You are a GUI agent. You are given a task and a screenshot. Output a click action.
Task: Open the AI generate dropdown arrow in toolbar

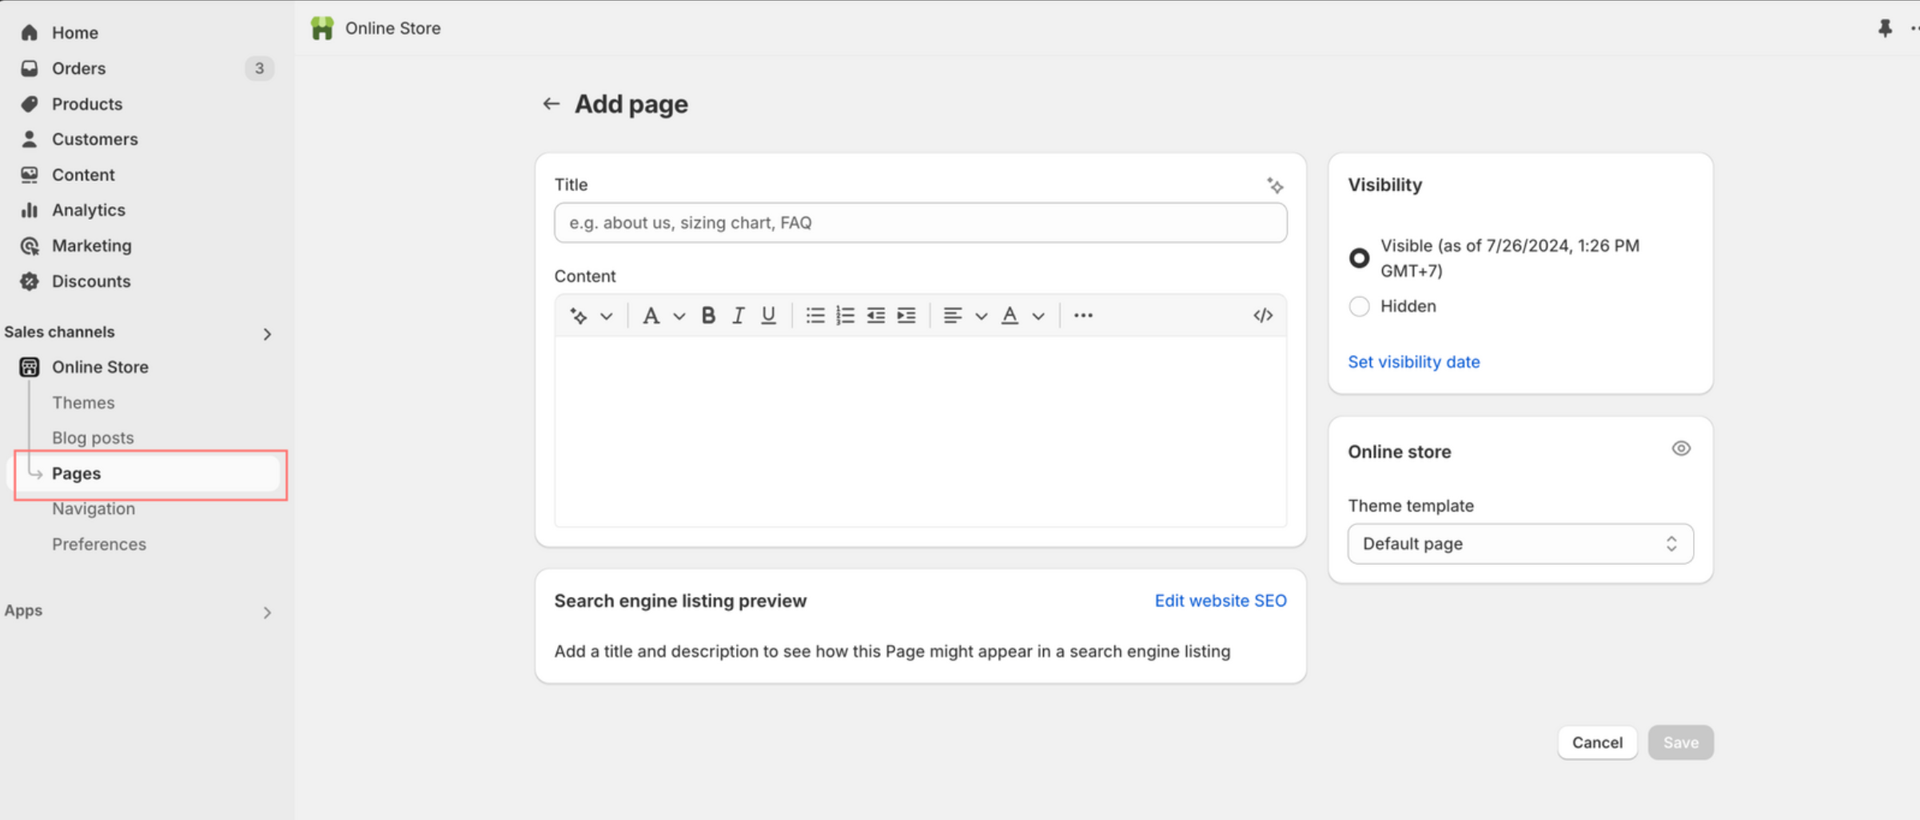click(x=606, y=316)
